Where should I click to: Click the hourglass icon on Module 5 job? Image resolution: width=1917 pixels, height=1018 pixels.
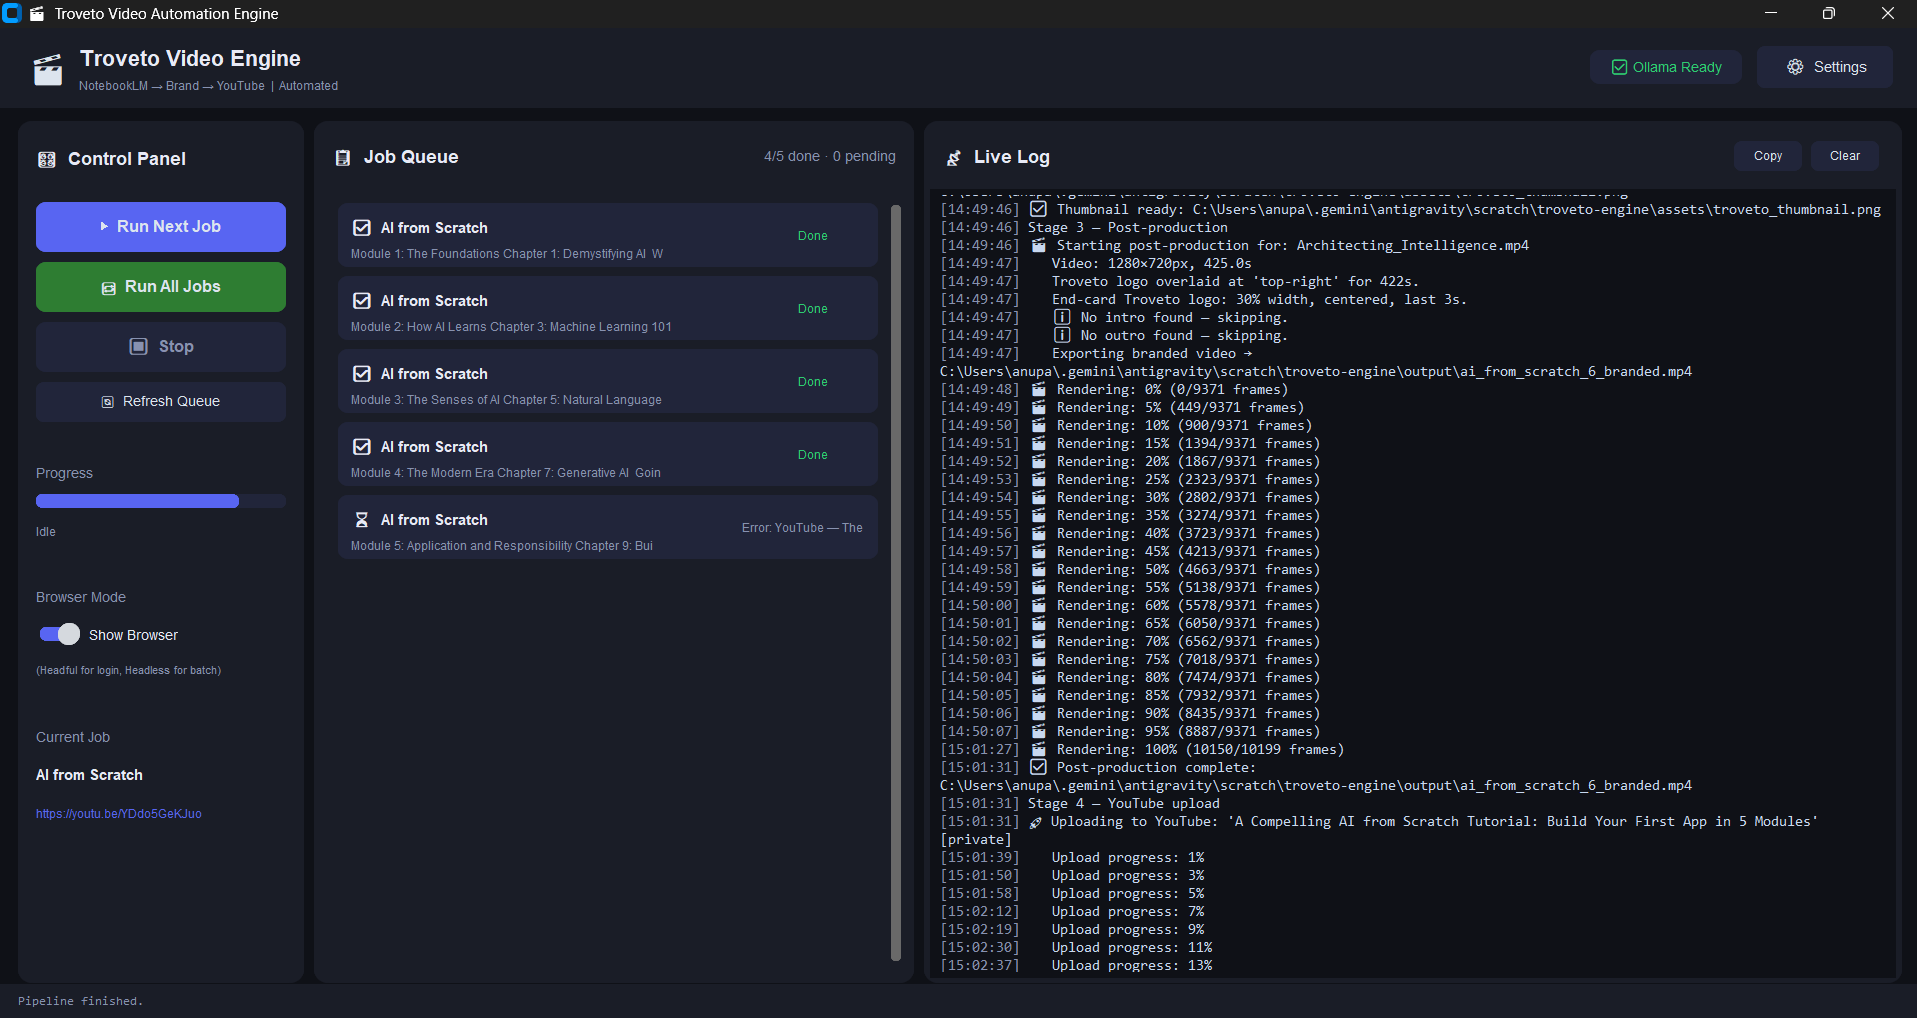362,520
